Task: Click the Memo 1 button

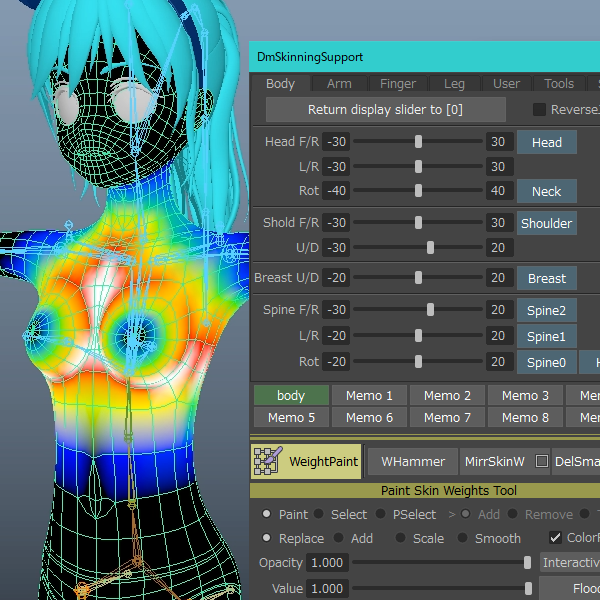Action: point(369,395)
